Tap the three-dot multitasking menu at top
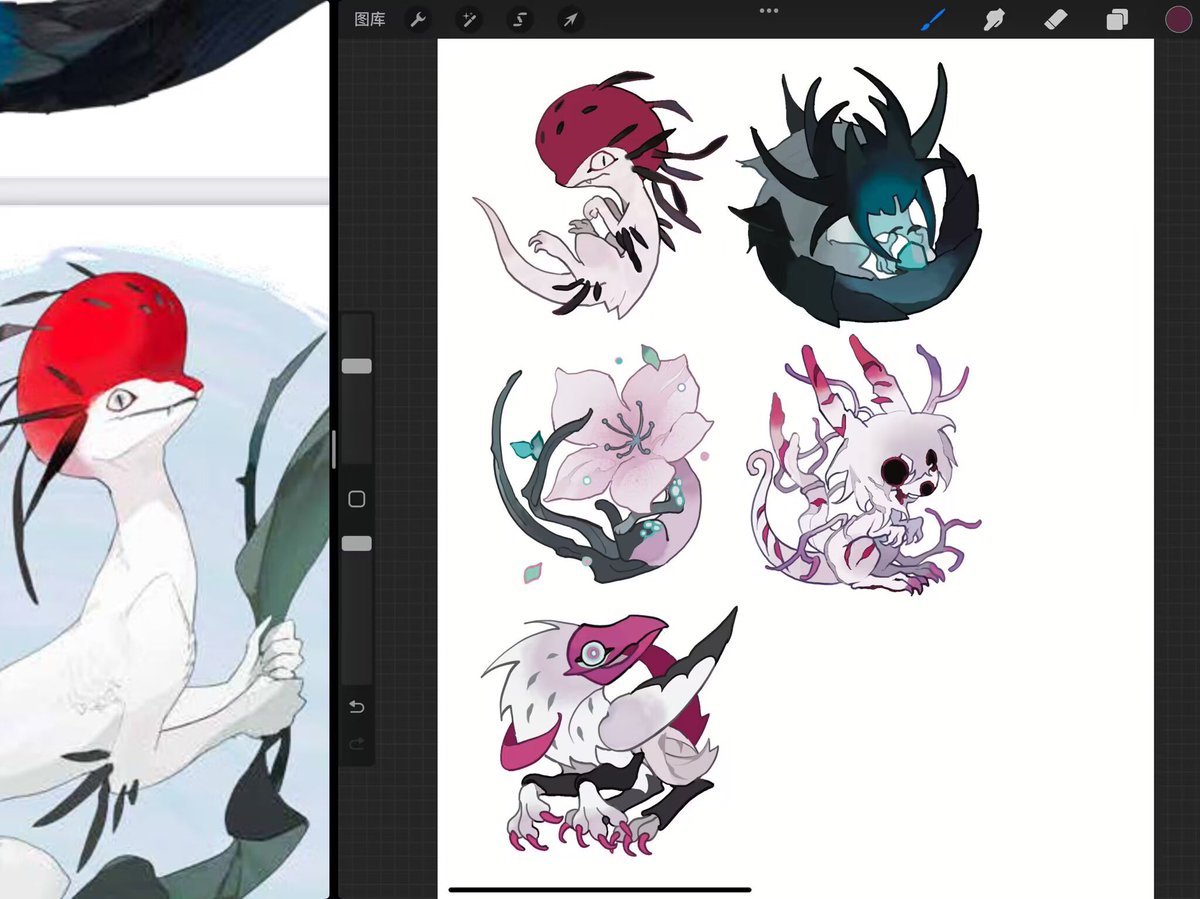This screenshot has width=1200, height=899. coord(769,10)
